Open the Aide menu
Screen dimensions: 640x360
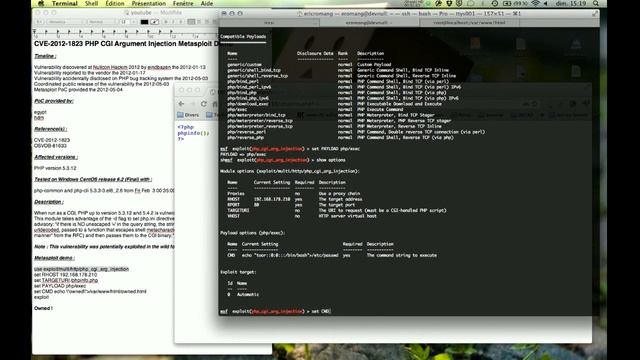click(207, 4)
